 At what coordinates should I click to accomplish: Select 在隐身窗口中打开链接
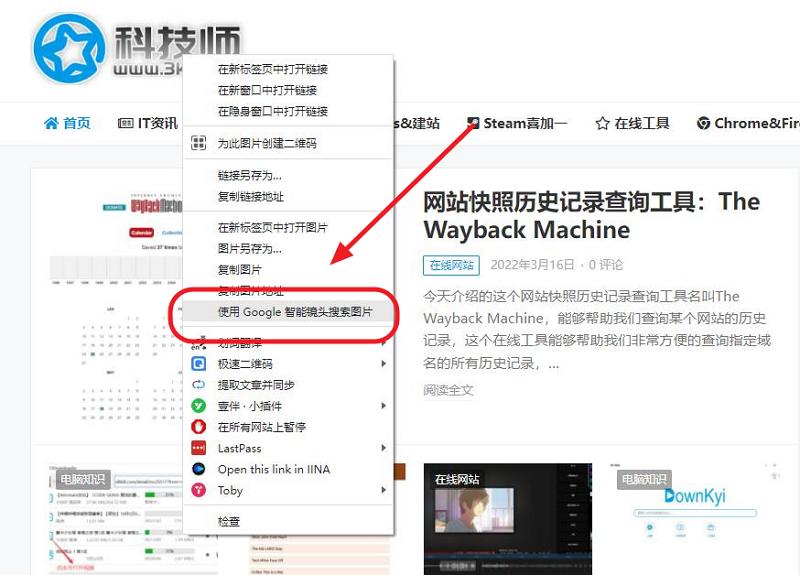[288, 111]
